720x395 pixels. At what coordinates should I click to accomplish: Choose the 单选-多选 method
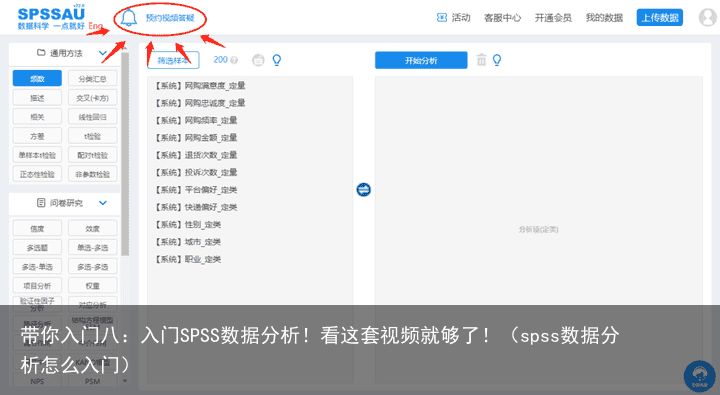(92, 248)
